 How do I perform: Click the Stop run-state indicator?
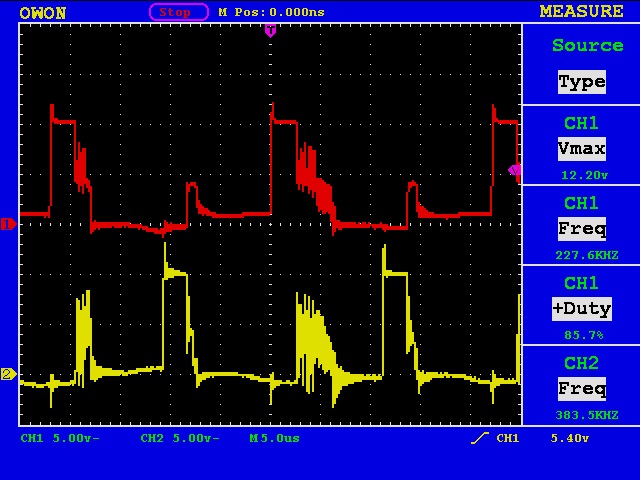pyautogui.click(x=179, y=12)
